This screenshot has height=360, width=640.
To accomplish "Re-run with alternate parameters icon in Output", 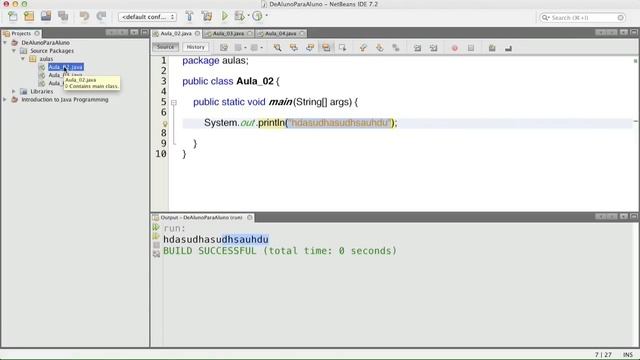I will coord(156,236).
